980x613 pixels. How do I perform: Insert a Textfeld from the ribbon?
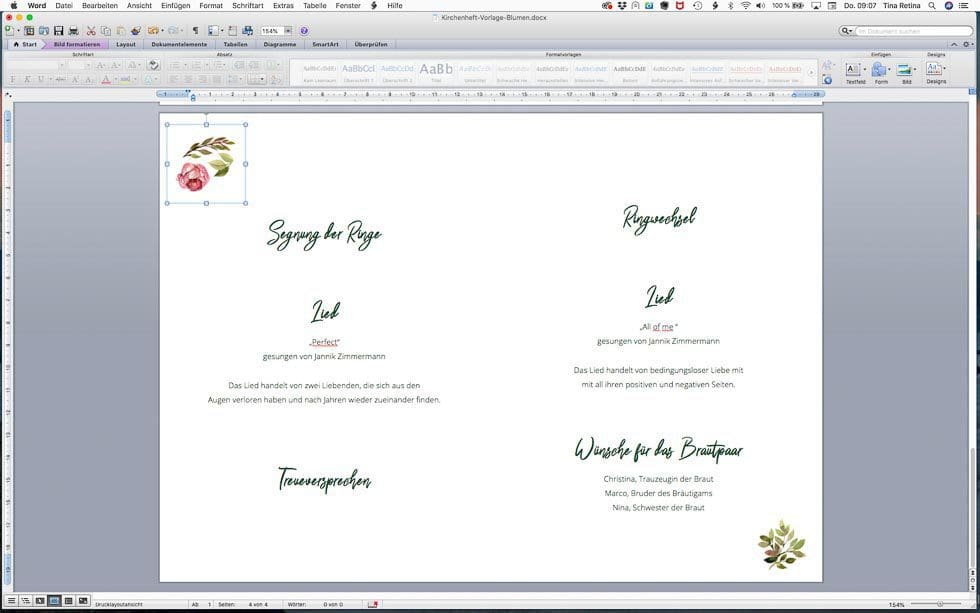(x=855, y=71)
